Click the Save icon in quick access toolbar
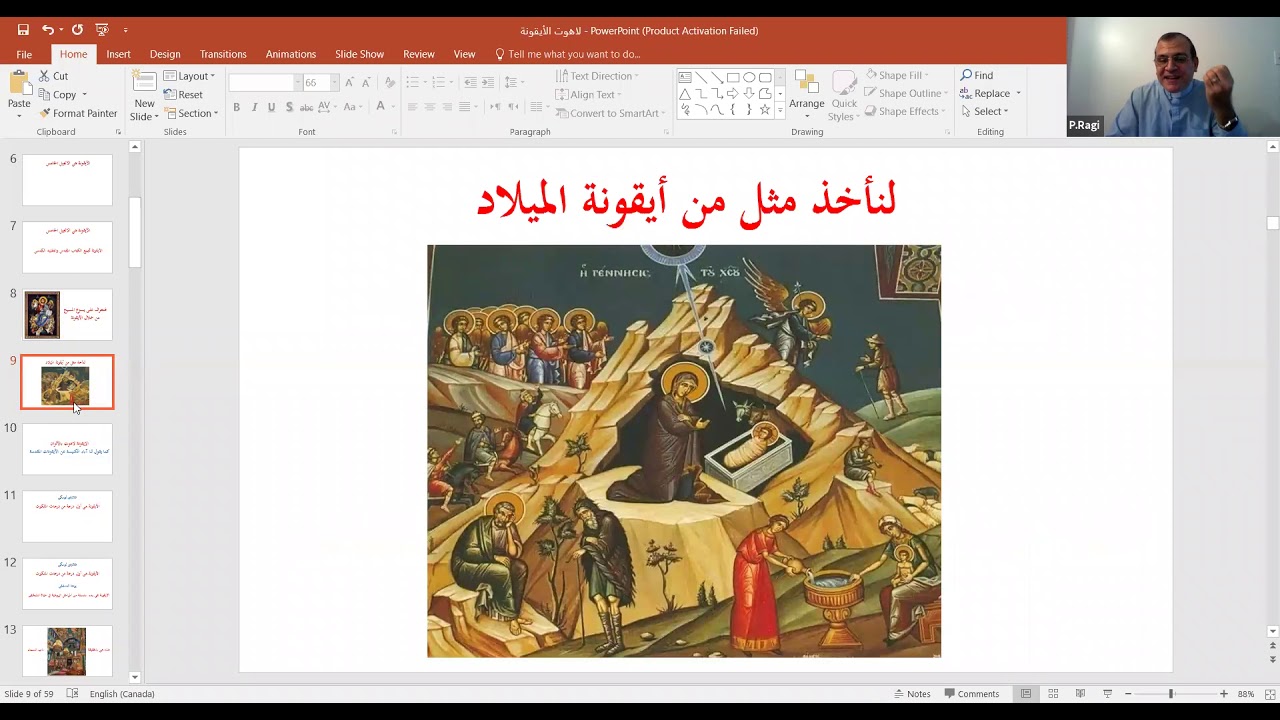This screenshot has width=1280, height=720. (23, 30)
